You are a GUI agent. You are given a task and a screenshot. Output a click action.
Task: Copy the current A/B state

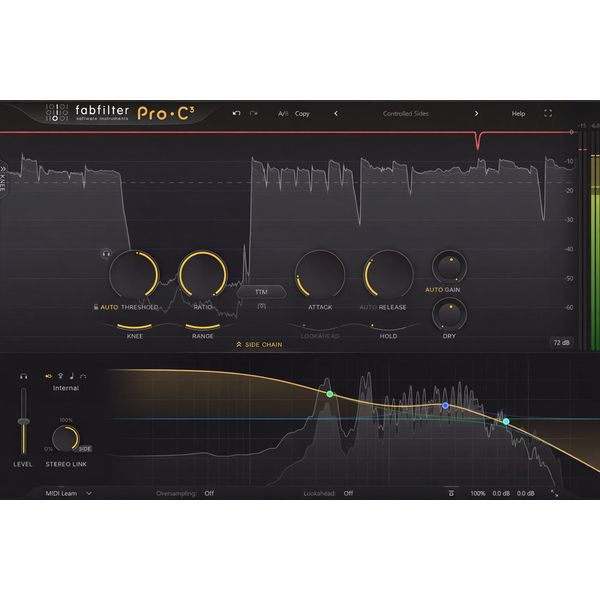click(302, 114)
